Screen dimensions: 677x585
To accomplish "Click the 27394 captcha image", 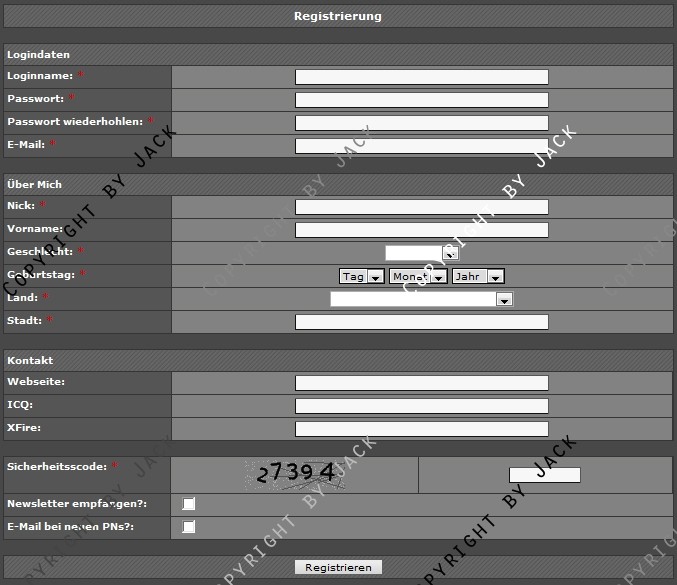I will (x=296, y=474).
